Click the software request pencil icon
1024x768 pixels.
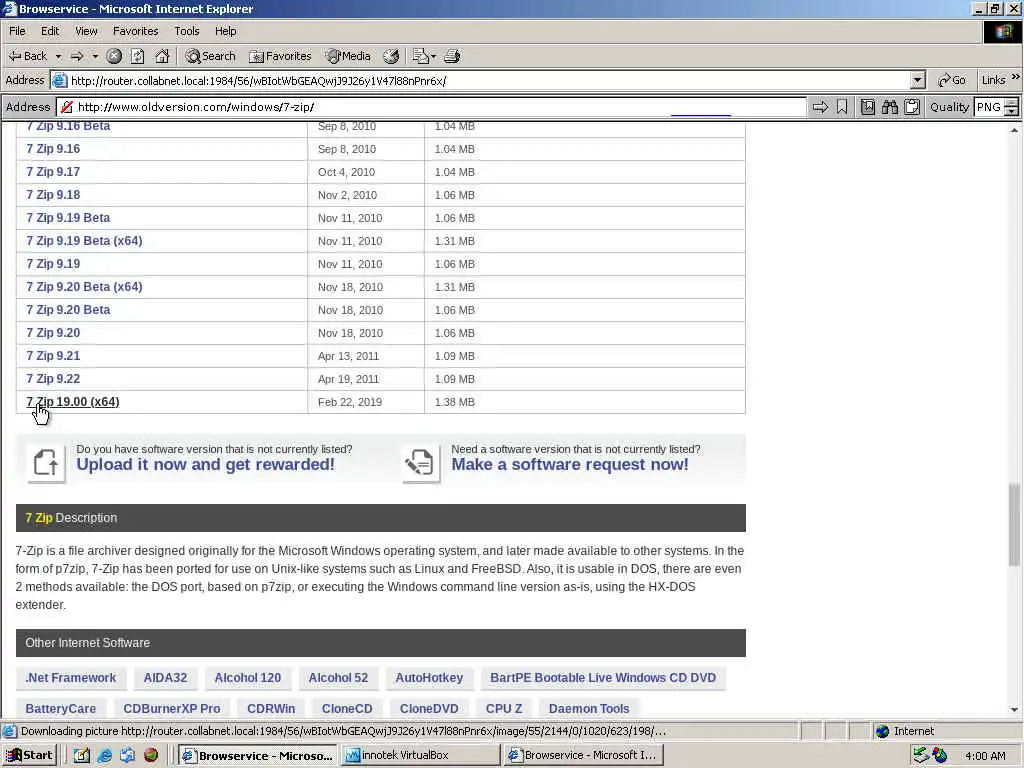pyautogui.click(x=420, y=462)
